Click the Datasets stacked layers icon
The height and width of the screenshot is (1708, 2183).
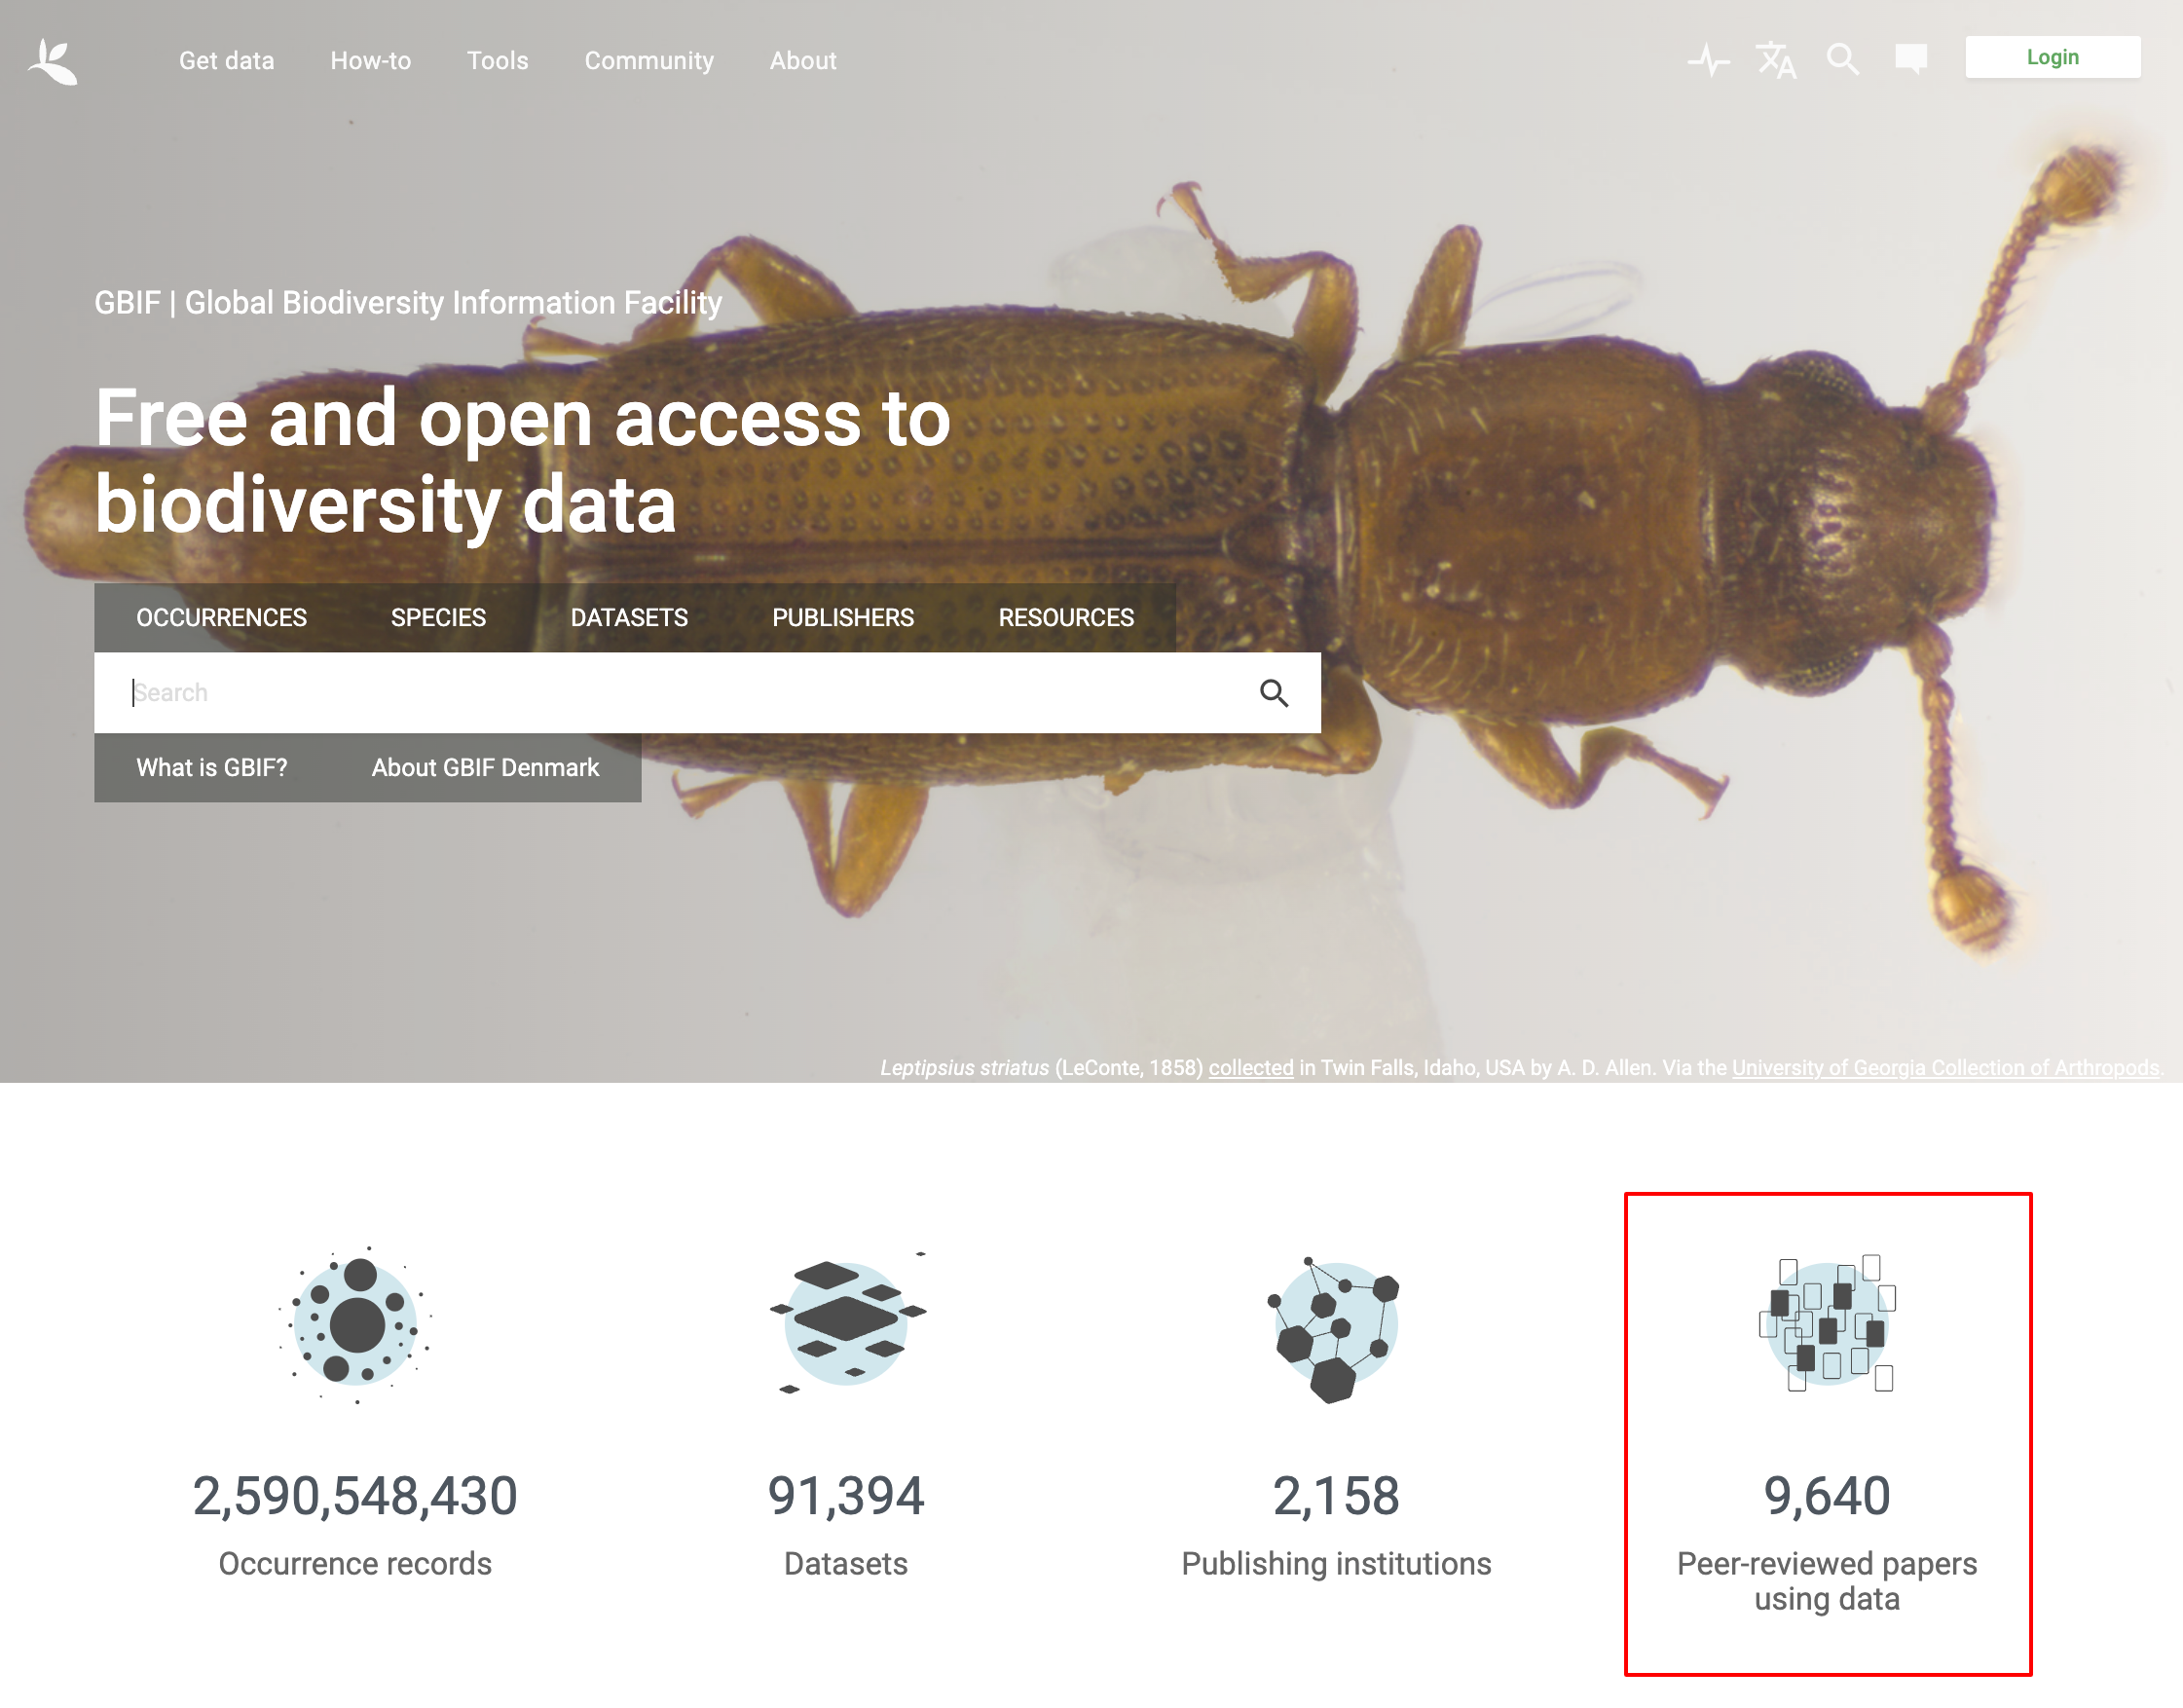[846, 1322]
